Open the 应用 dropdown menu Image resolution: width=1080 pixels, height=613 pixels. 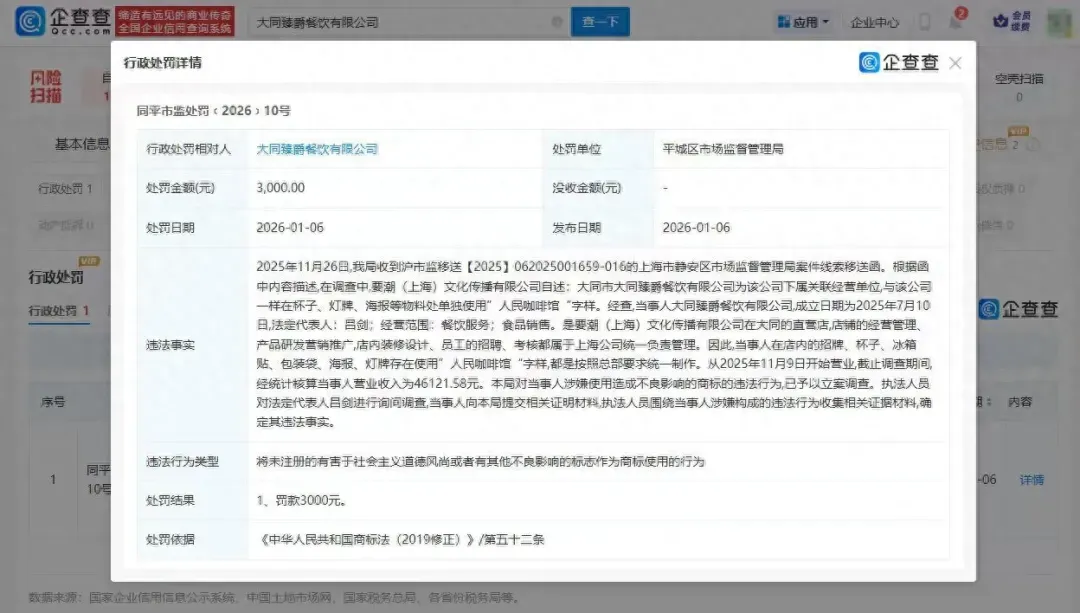[803, 22]
